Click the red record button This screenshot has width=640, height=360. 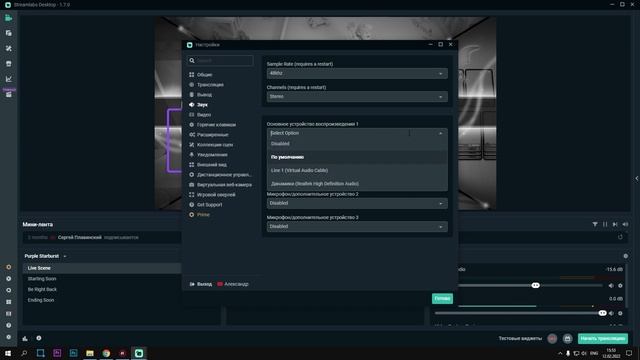[552, 338]
